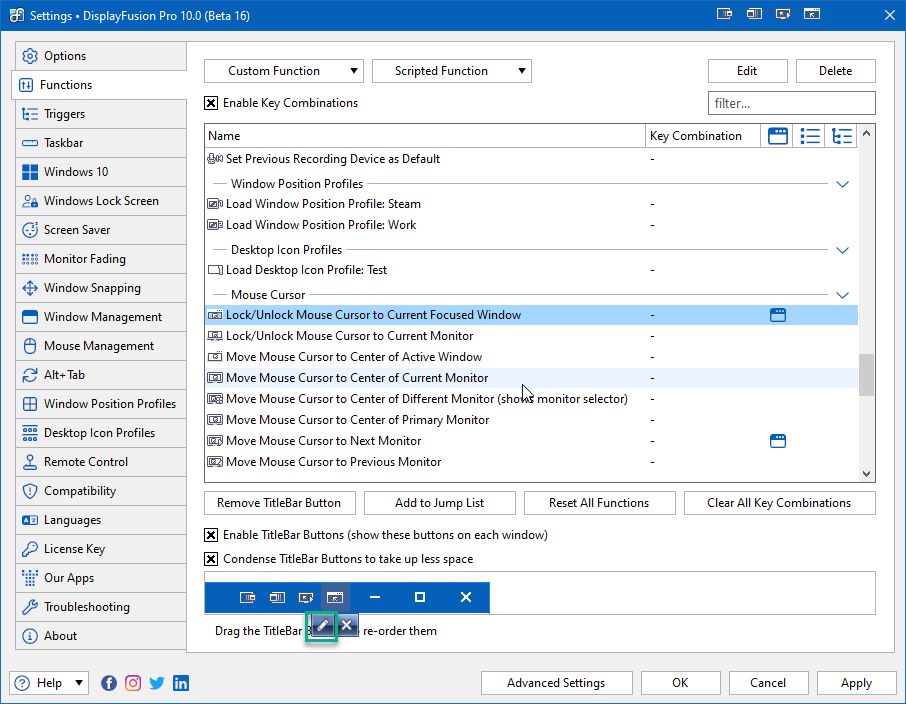Click the function list scrollbar thumb
Screen dimensions: 906x704
tap(866, 375)
